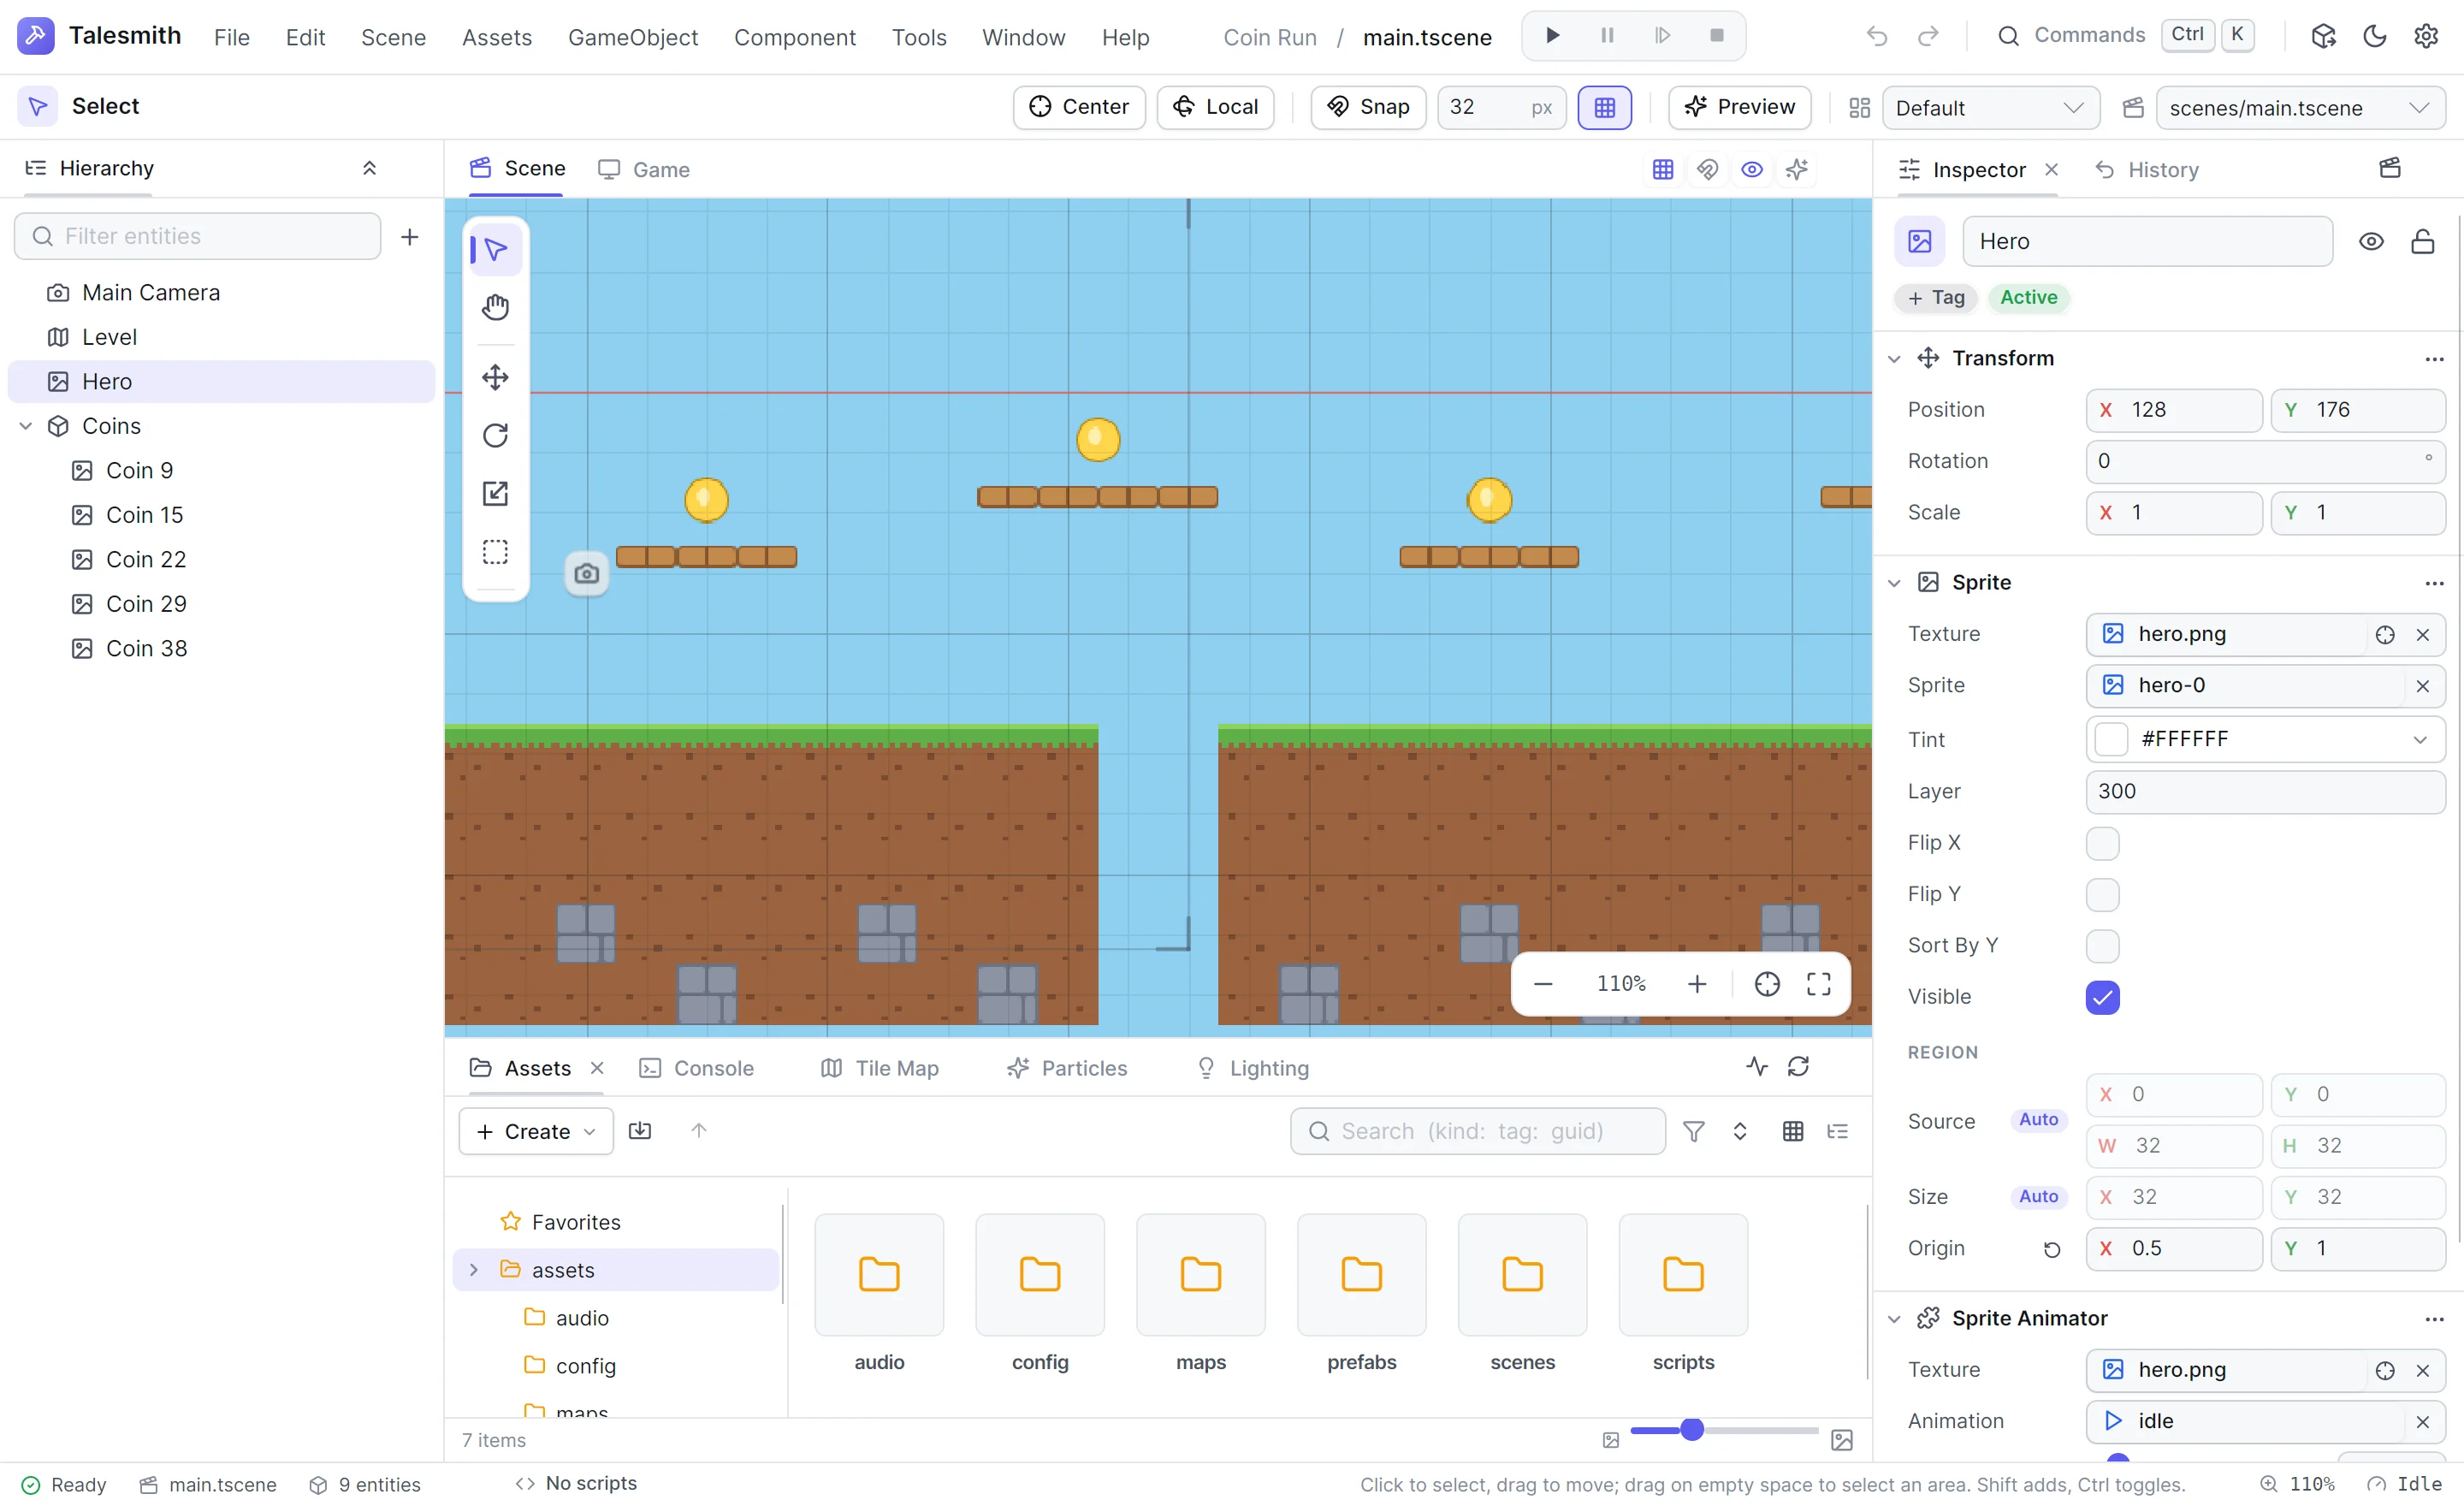Select the Rotate tool in scene toolbar
Screen dimensions: 2464x1506
pos(495,435)
